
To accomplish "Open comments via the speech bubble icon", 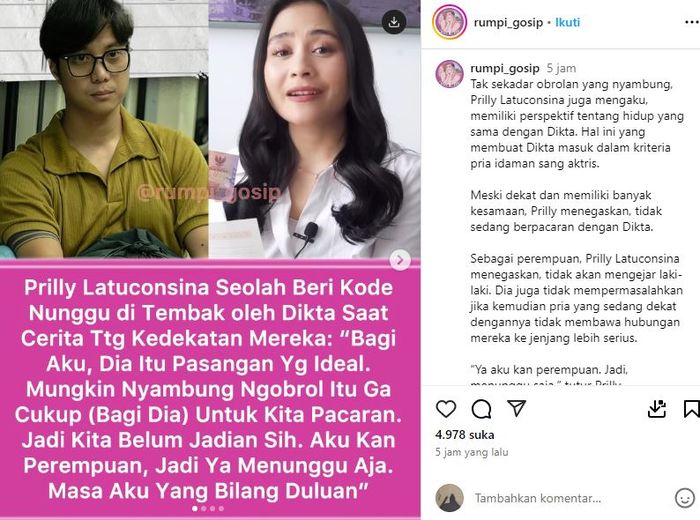I will pos(481,408).
